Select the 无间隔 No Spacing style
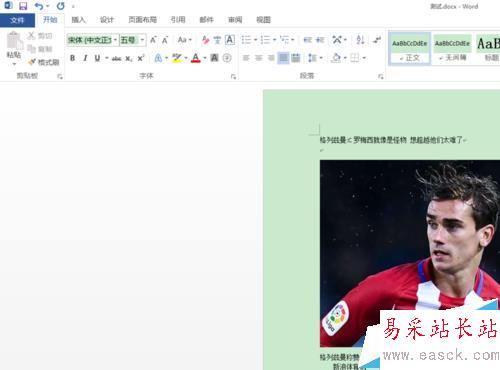Screen dimensions: 500x370 tap(452, 49)
